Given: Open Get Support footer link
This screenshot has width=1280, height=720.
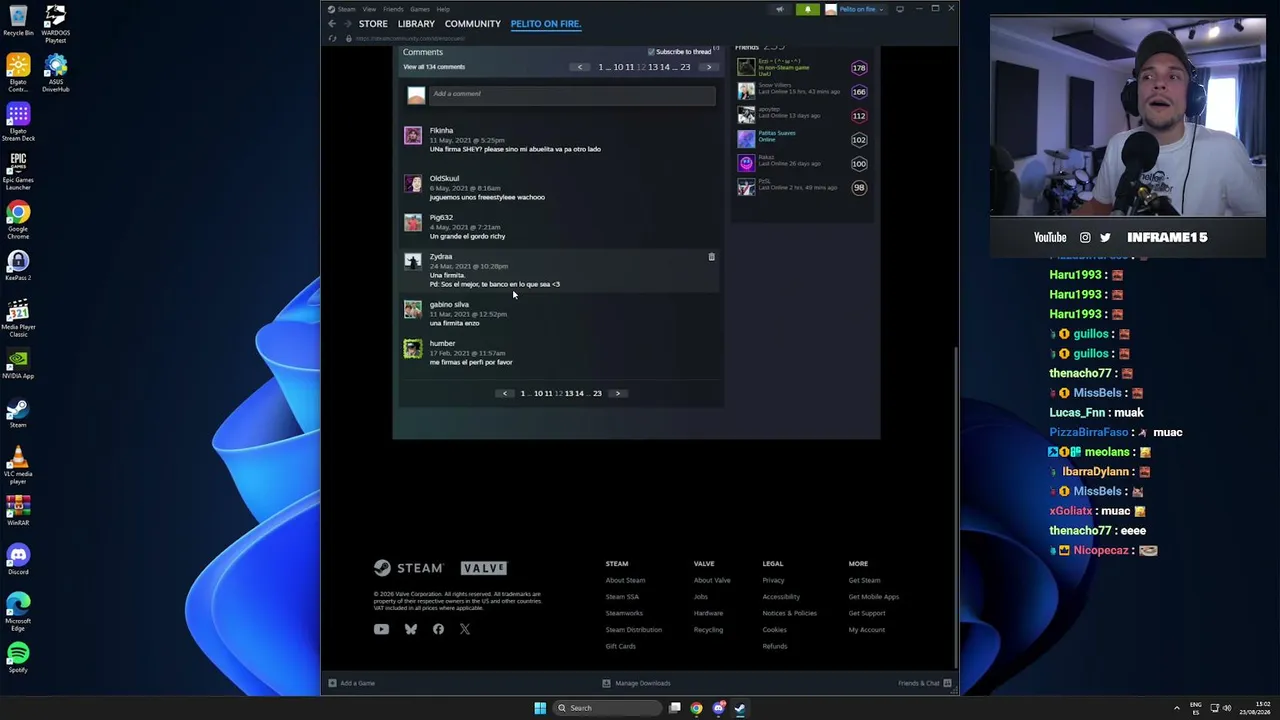Looking at the screenshot, I should click(867, 613).
